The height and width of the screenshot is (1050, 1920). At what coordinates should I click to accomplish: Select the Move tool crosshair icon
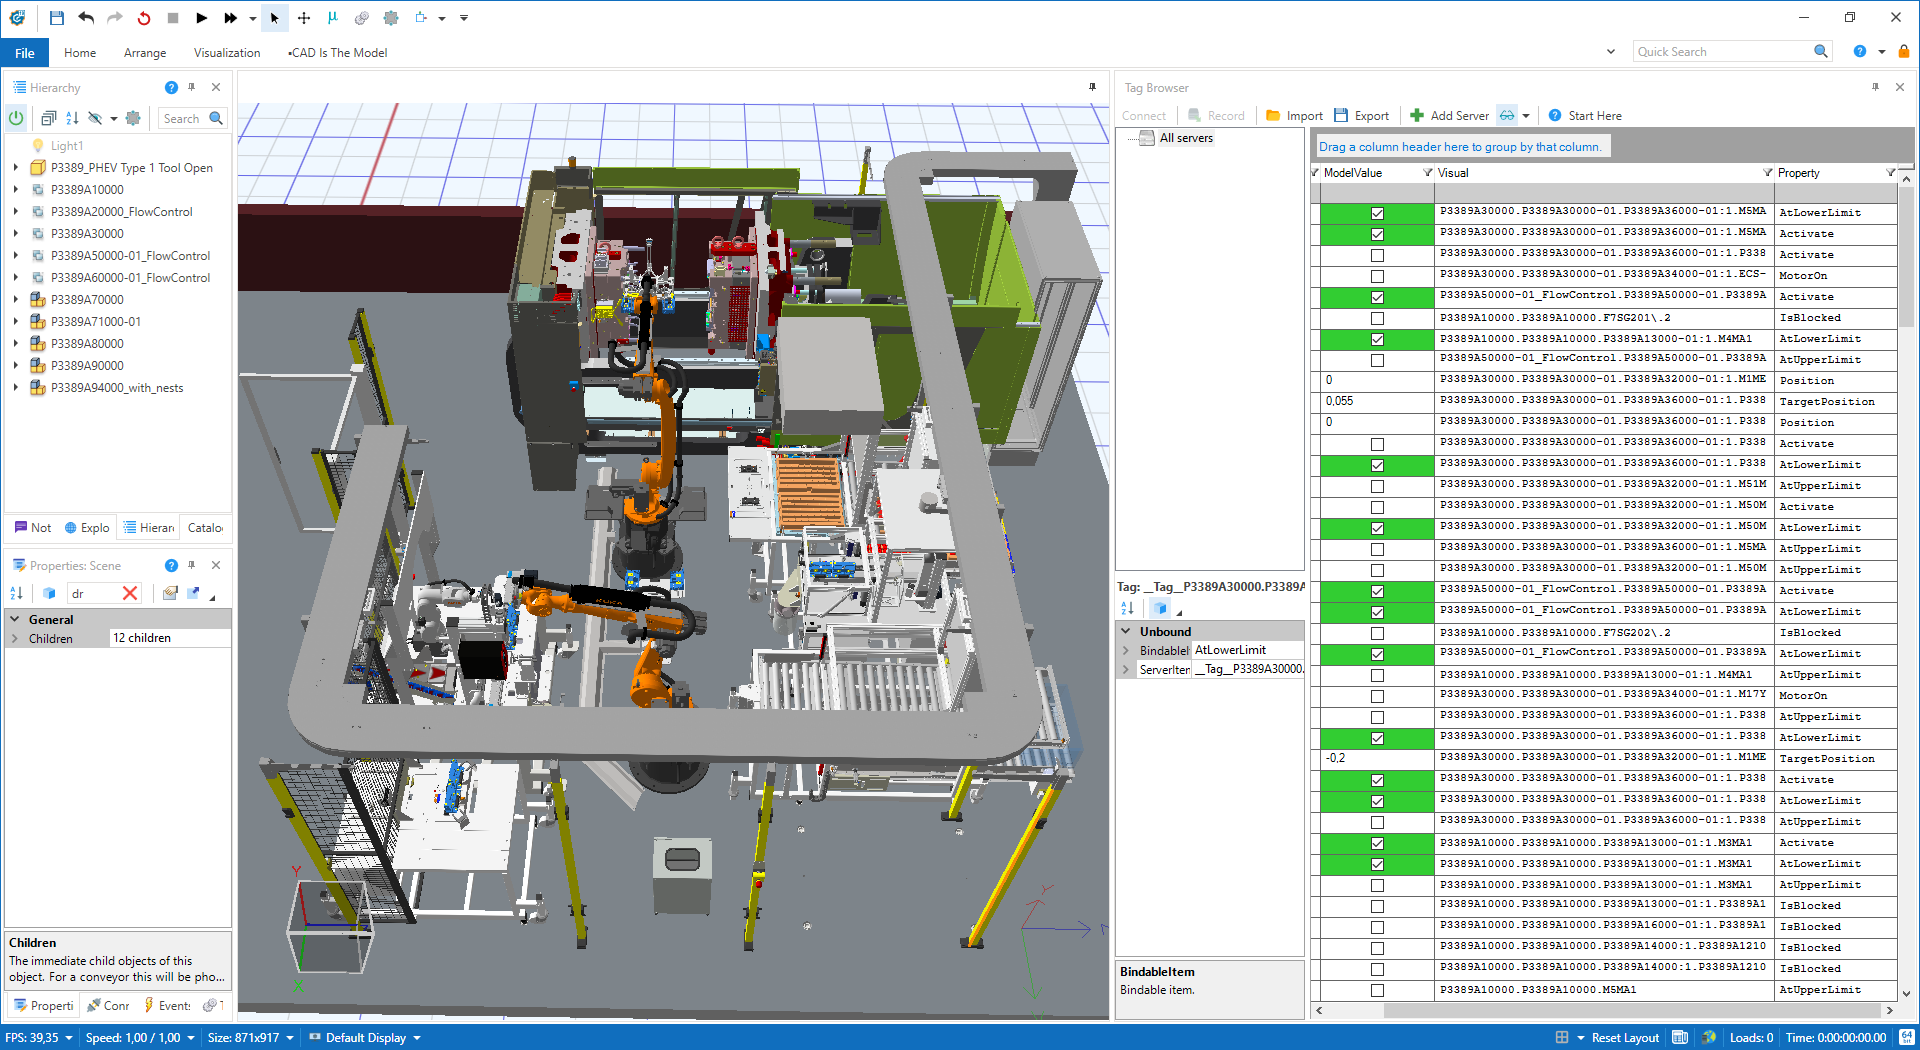[x=304, y=18]
